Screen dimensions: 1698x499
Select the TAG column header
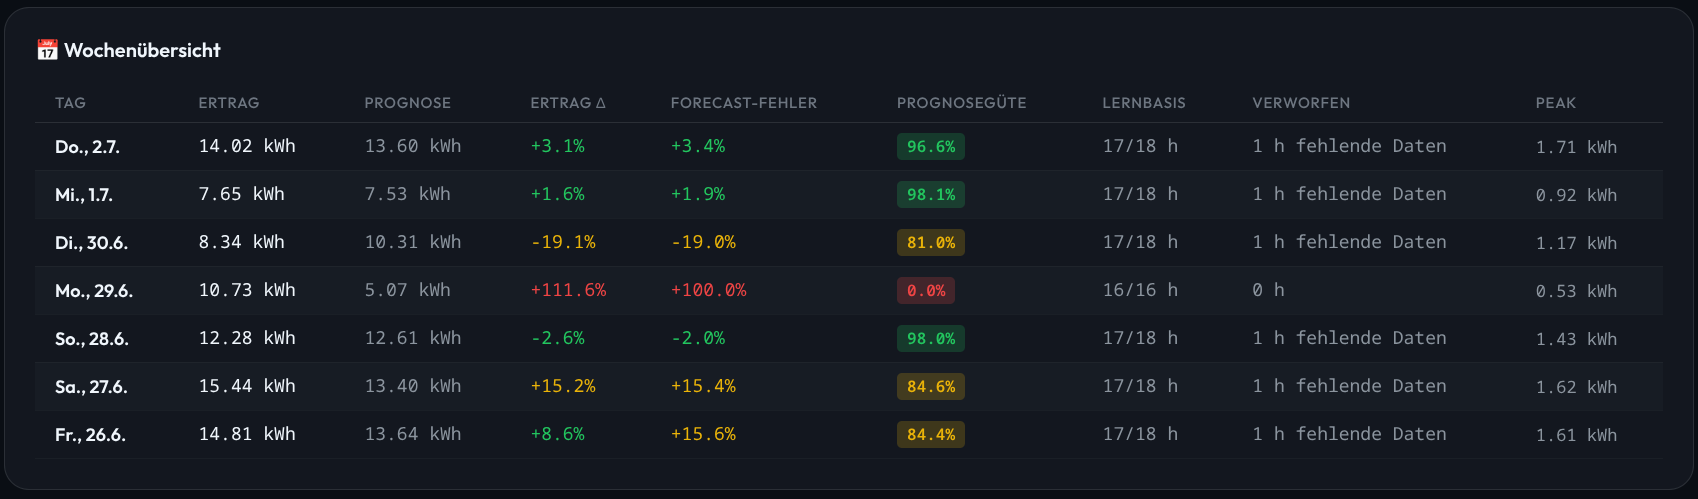coord(70,103)
